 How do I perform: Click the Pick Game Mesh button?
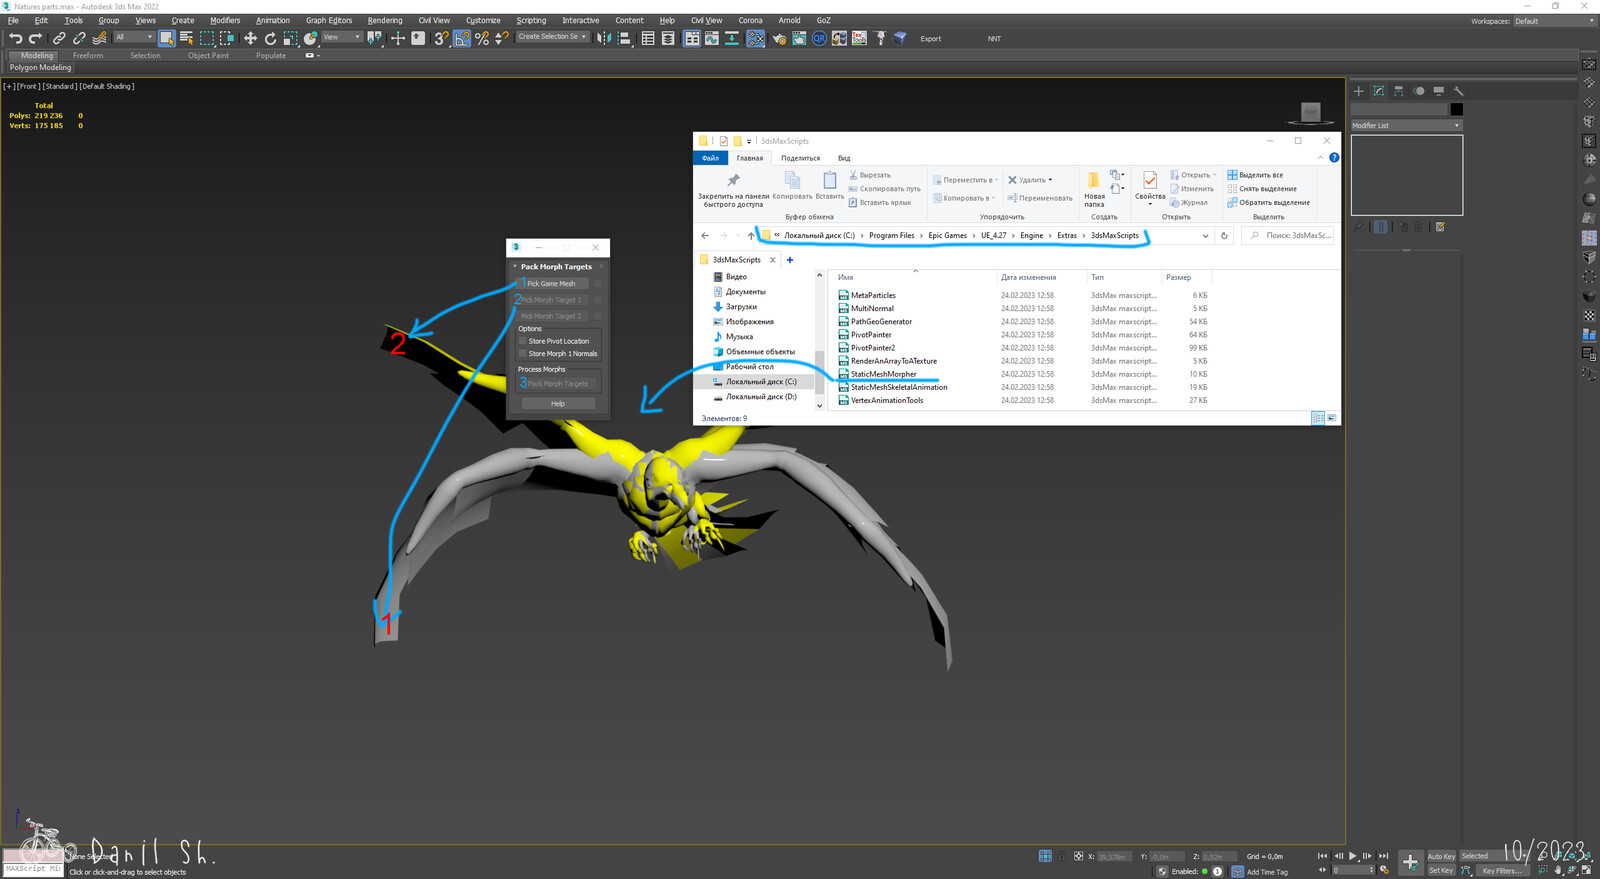[553, 284]
